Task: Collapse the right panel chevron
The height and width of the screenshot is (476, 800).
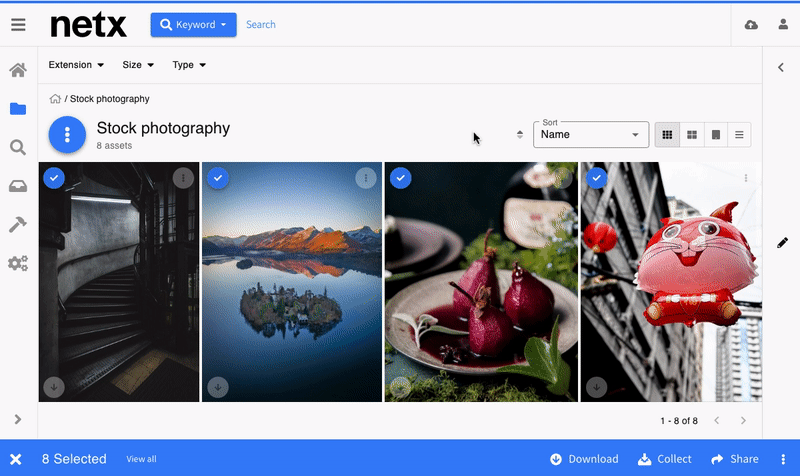Action: click(781, 67)
